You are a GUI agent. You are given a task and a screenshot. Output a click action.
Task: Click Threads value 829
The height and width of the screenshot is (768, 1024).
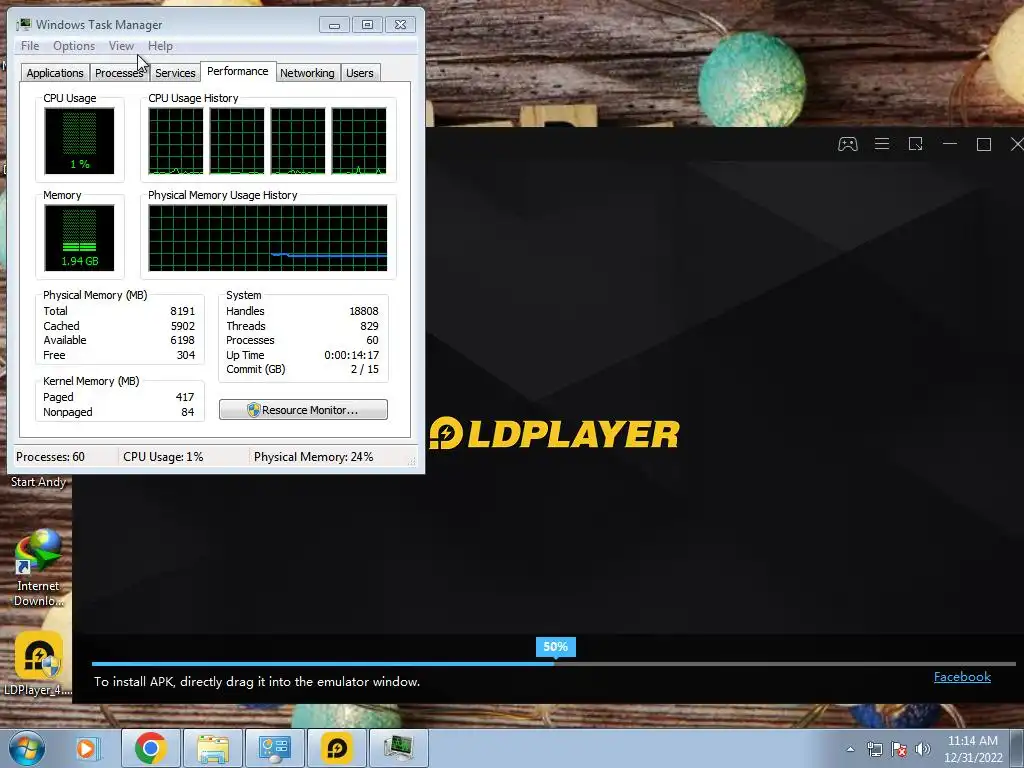click(x=370, y=326)
